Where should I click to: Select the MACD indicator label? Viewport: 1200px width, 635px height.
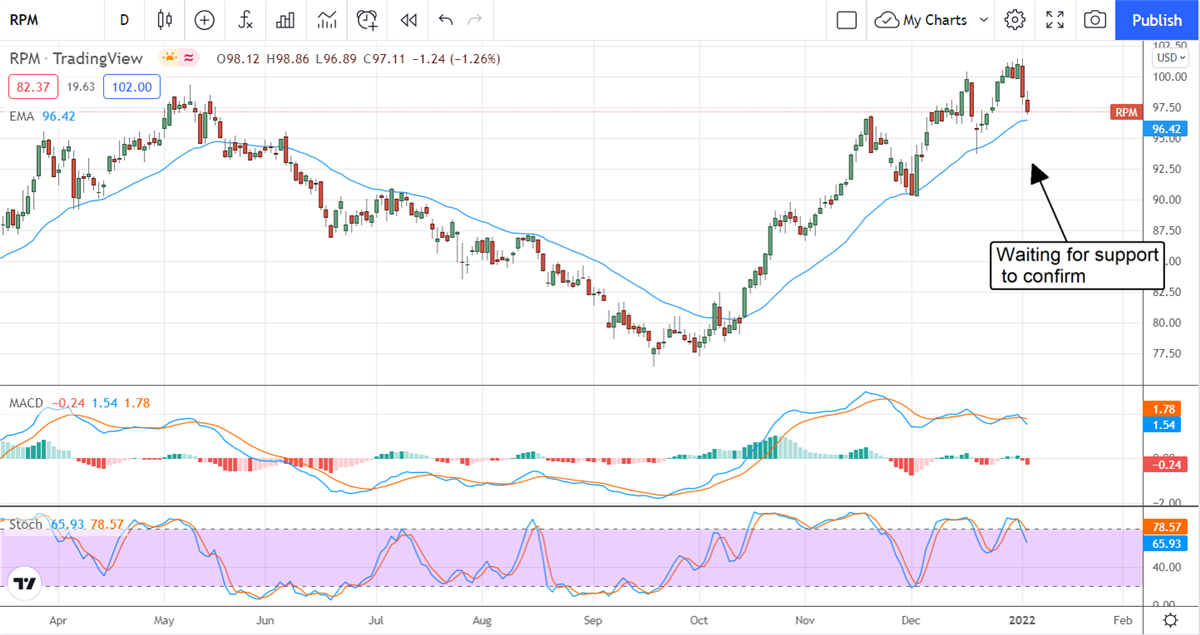tap(25, 403)
